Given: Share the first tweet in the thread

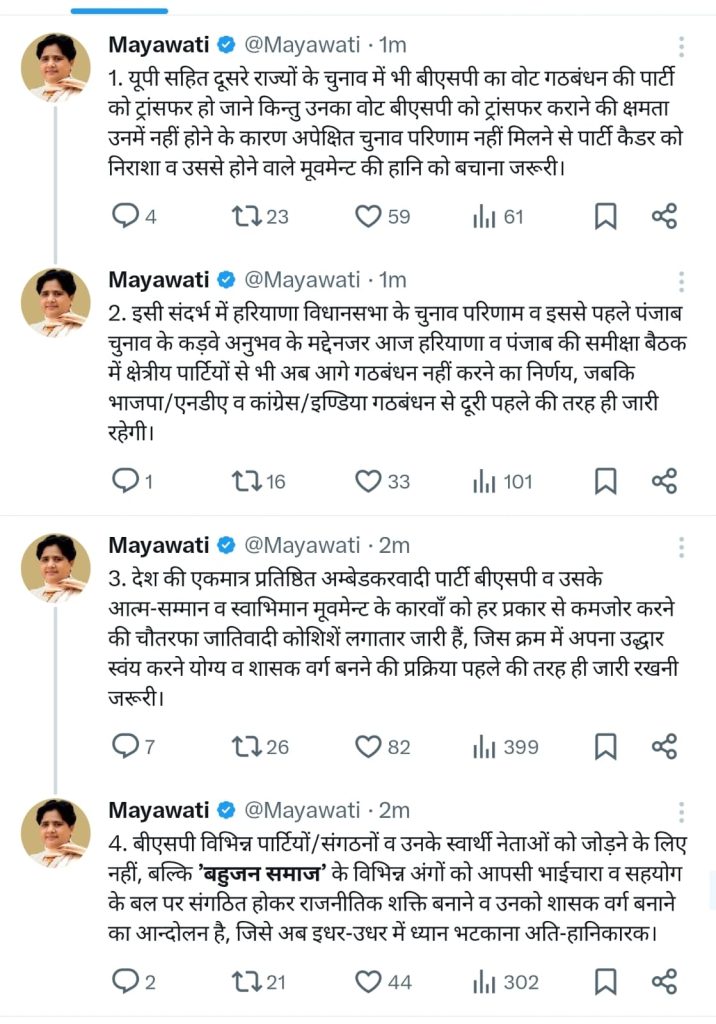Looking at the screenshot, I should point(665,216).
